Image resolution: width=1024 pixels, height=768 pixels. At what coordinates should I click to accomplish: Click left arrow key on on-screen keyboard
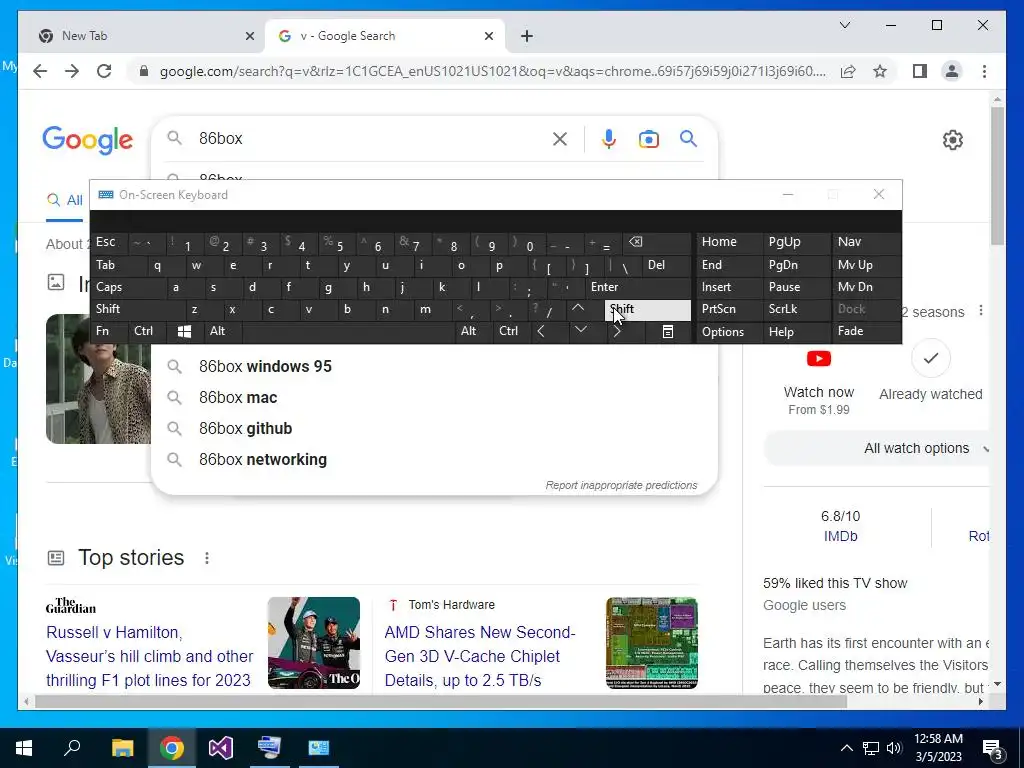pyautogui.click(x=541, y=331)
